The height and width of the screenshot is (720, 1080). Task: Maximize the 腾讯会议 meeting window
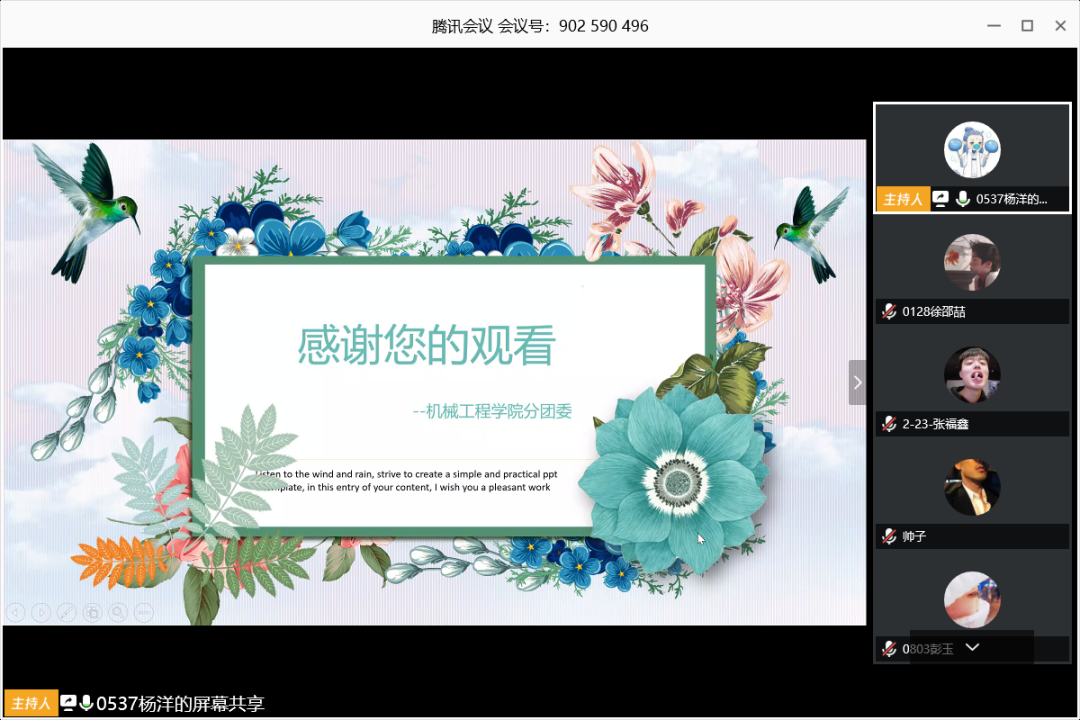tap(1027, 26)
